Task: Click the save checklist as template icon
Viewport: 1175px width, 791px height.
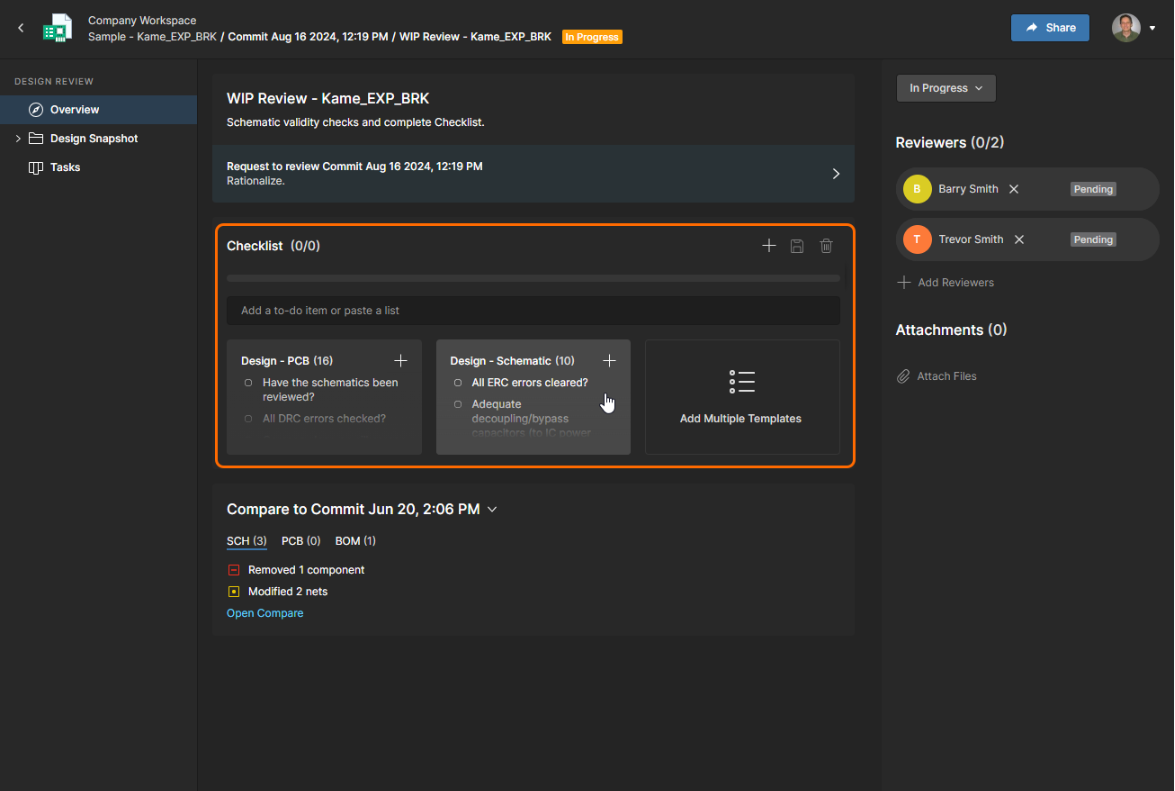Action: click(x=797, y=246)
